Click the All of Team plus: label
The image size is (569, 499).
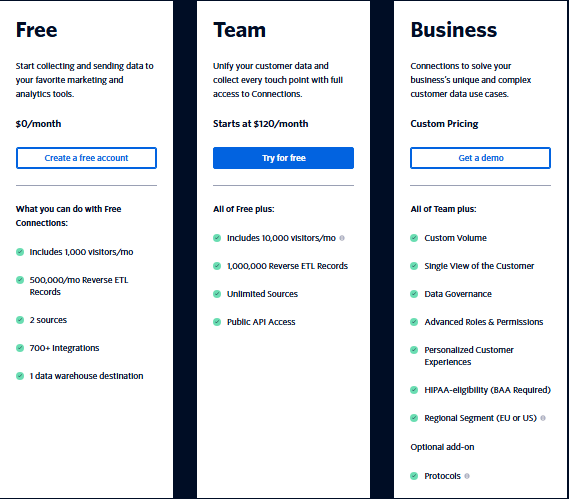pyautogui.click(x=443, y=209)
